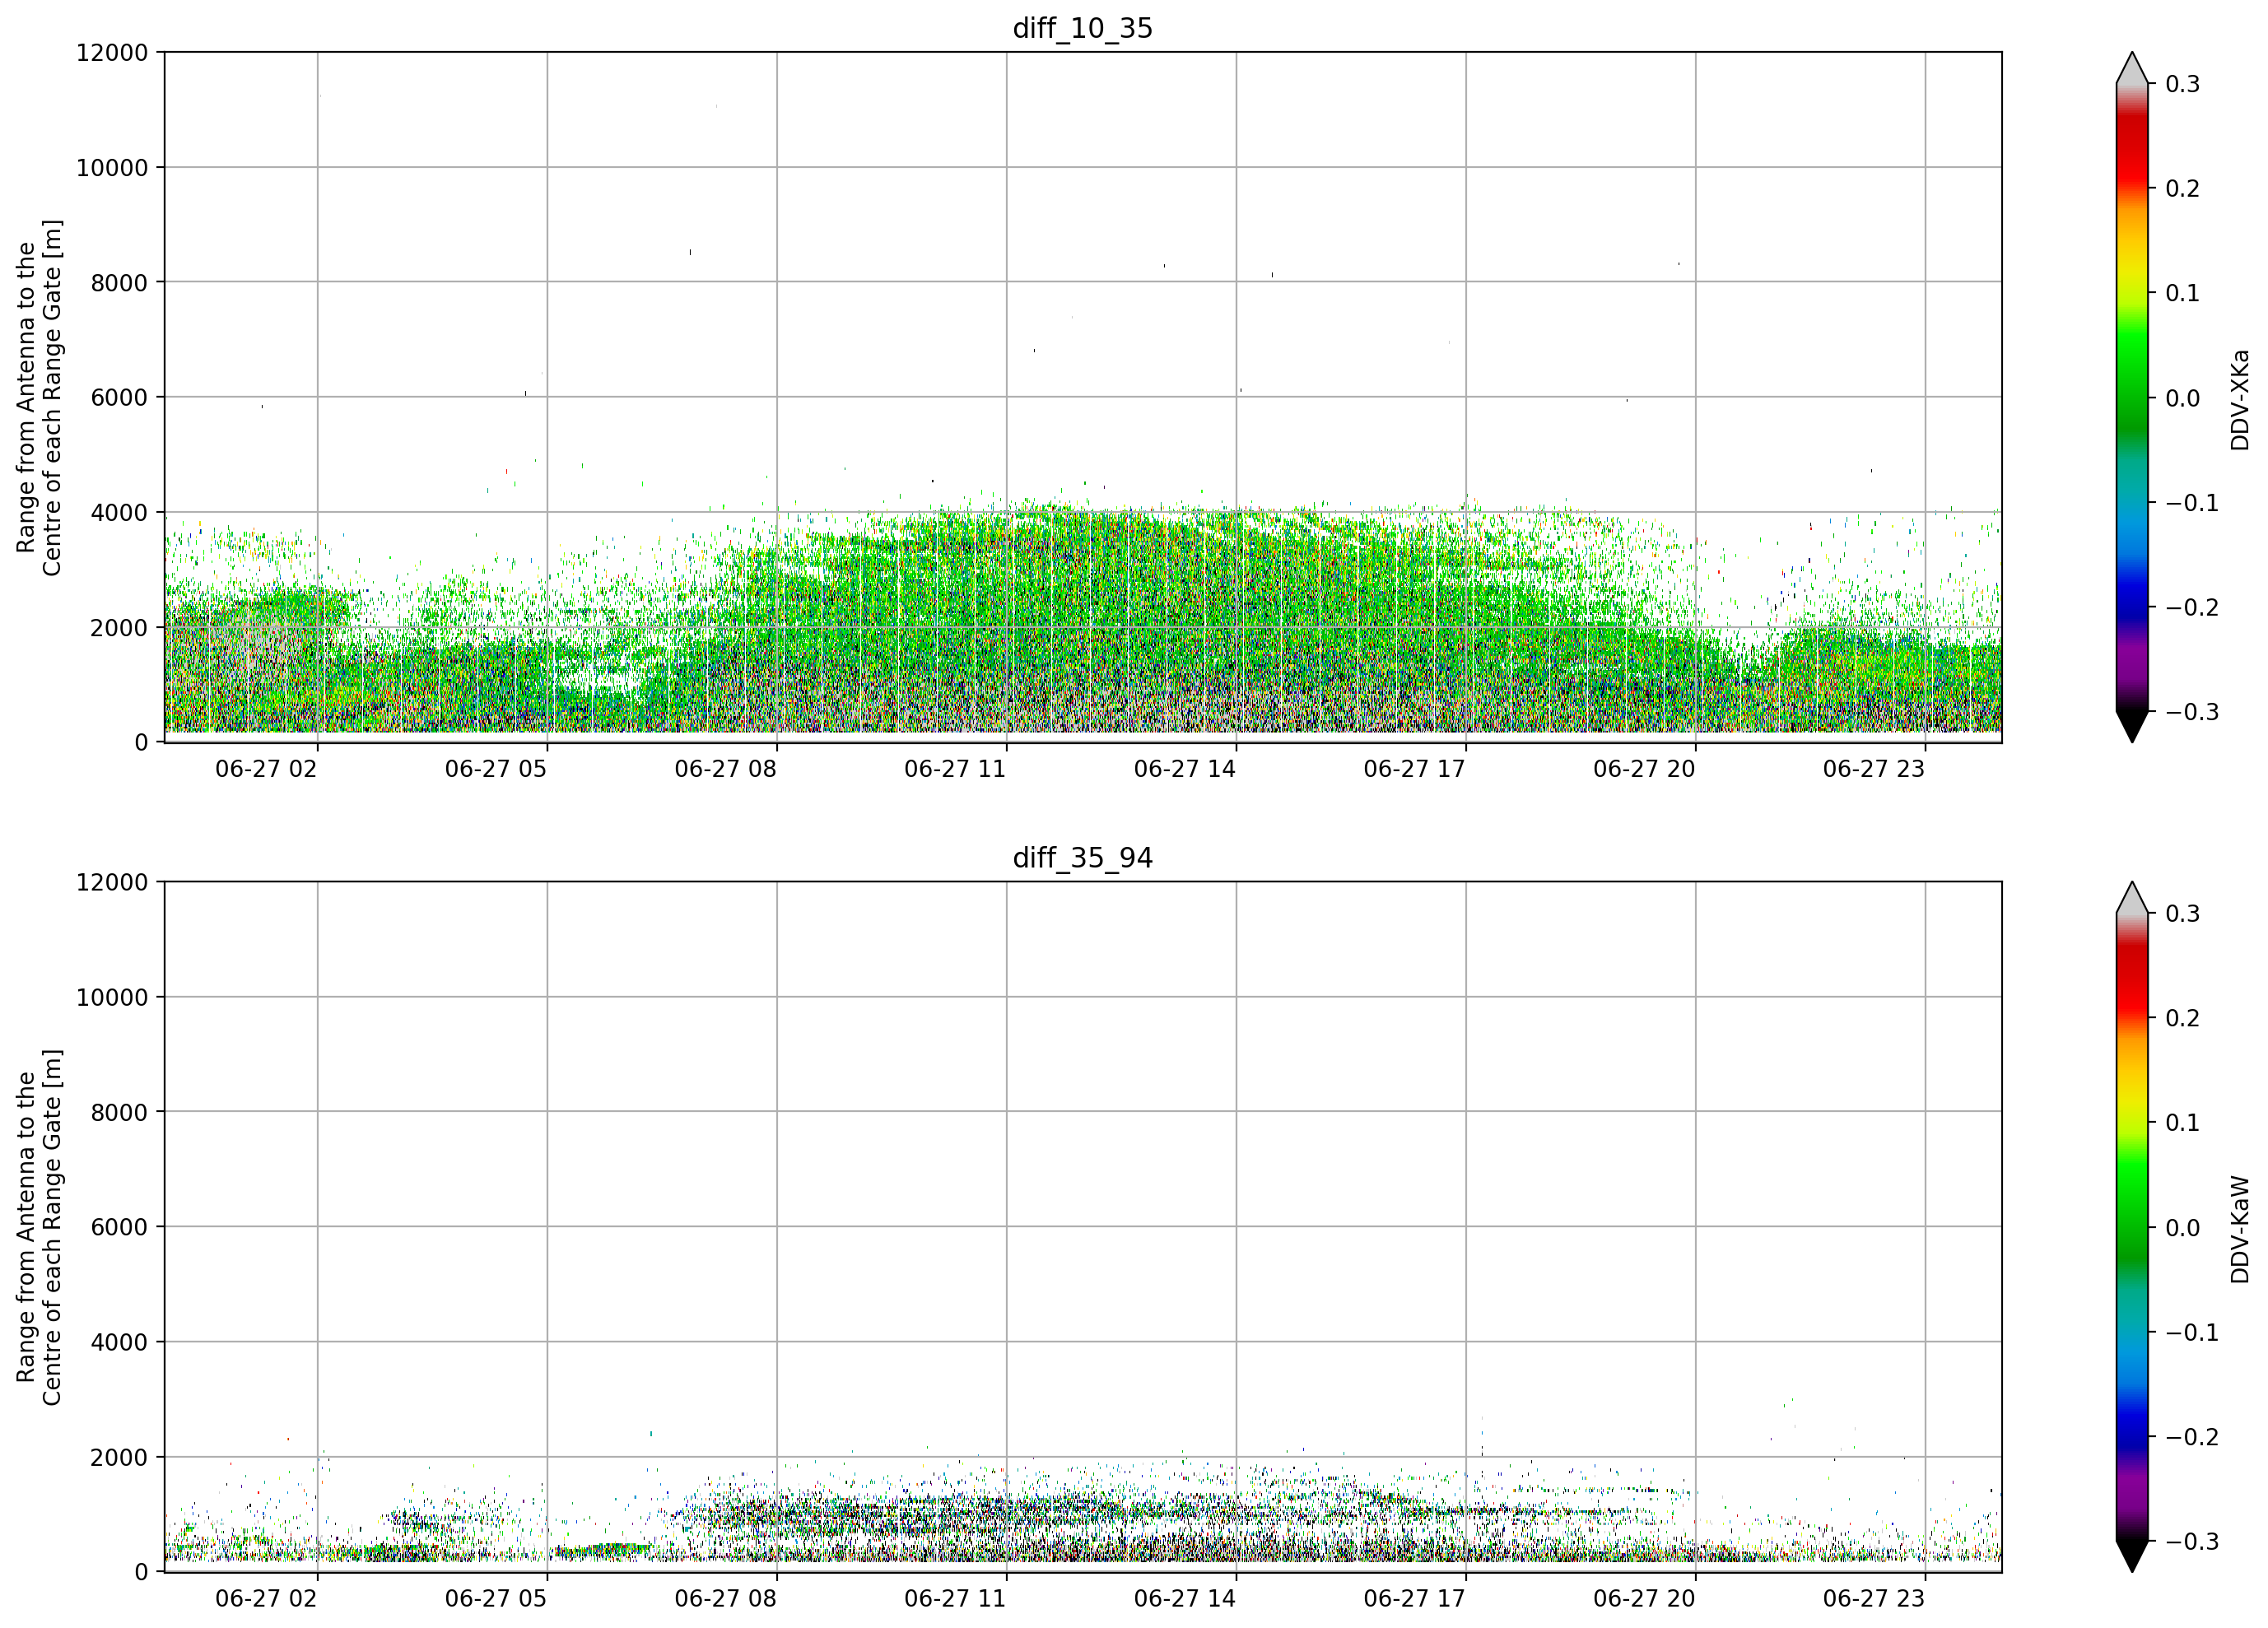Click '06-27 05' x-tick under diff_35_94 plot
The image size is (2268, 1628).
[x=496, y=1599]
